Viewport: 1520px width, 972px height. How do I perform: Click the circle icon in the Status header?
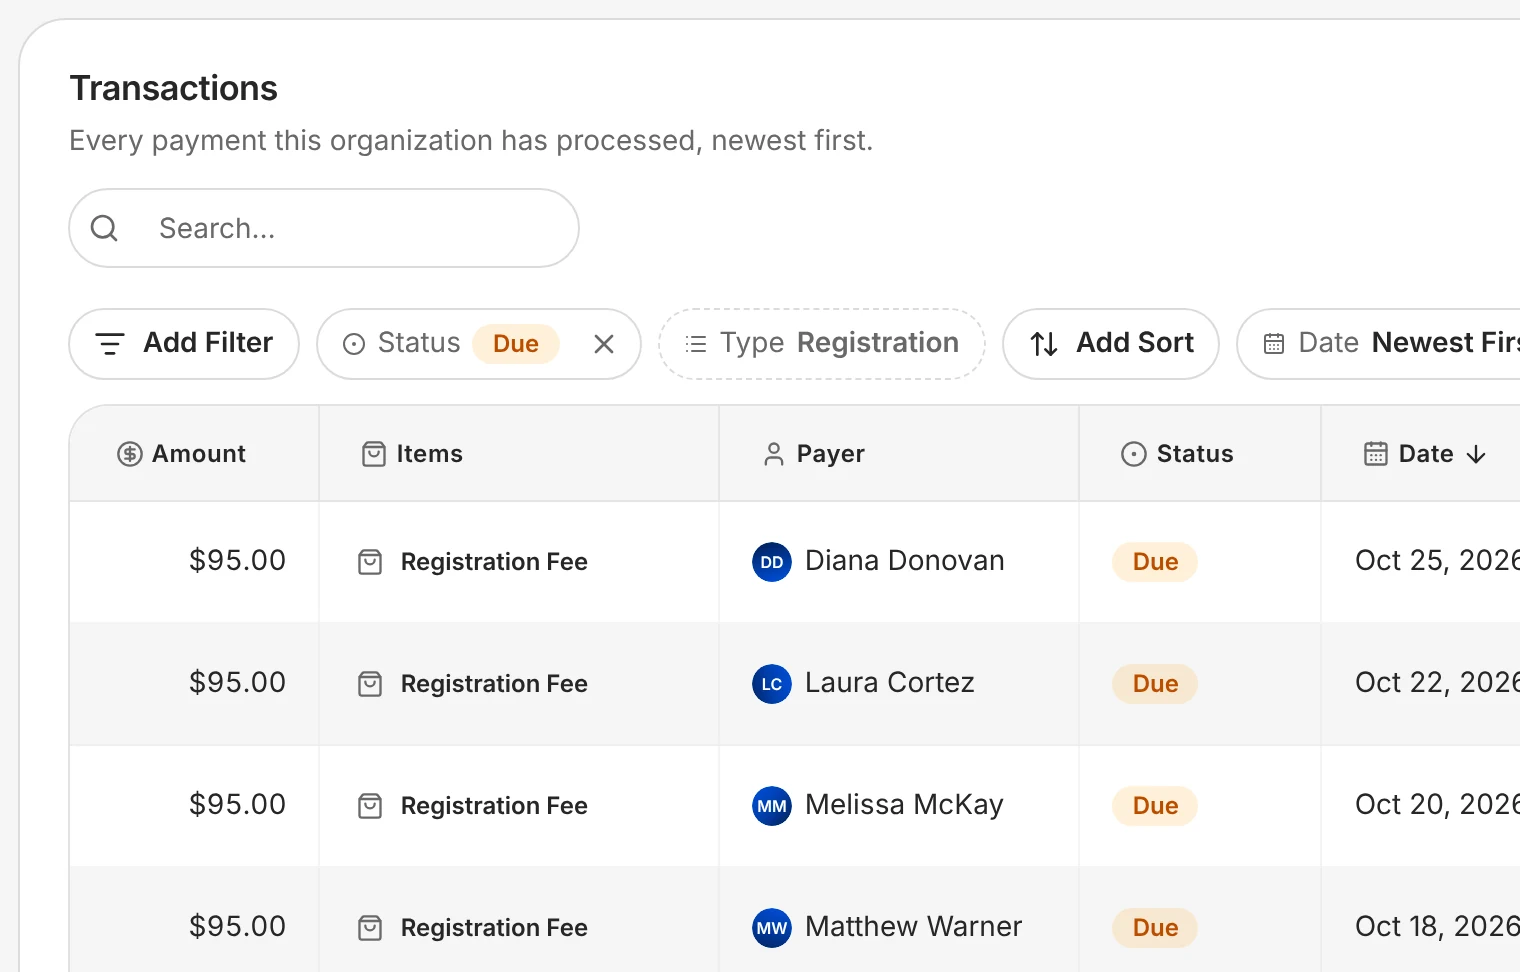click(1134, 454)
